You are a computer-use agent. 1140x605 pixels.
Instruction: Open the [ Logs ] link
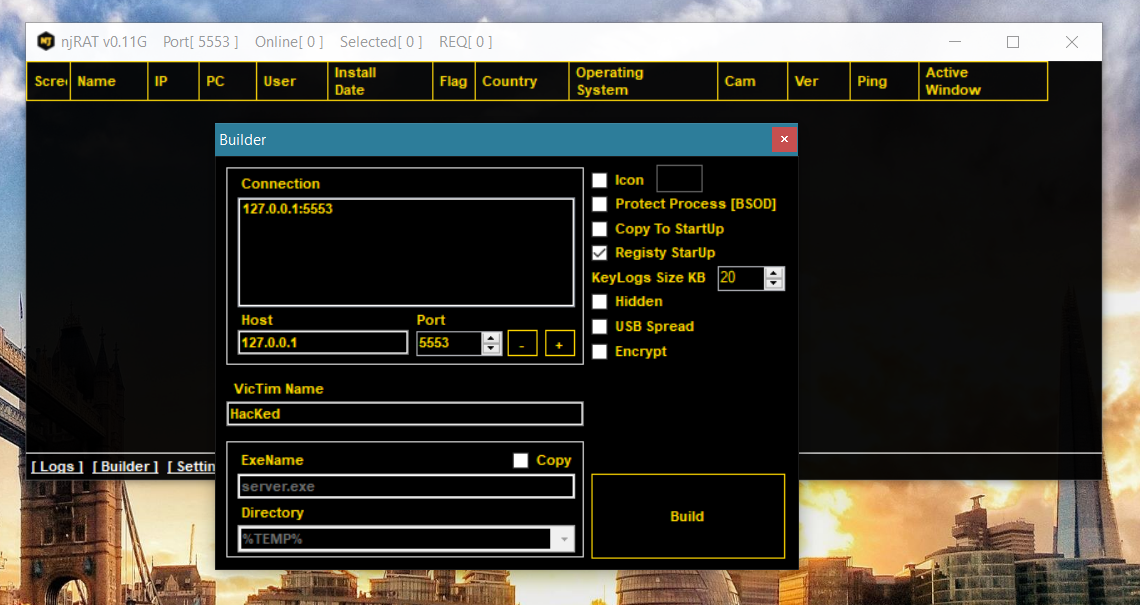point(57,466)
